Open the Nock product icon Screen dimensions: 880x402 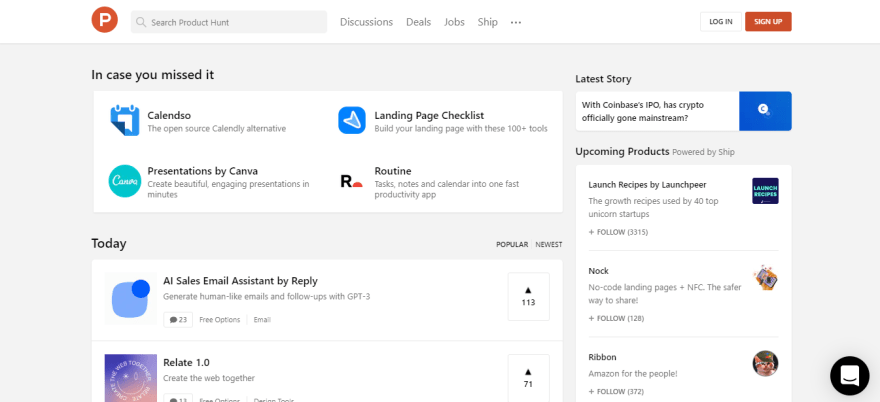point(765,277)
